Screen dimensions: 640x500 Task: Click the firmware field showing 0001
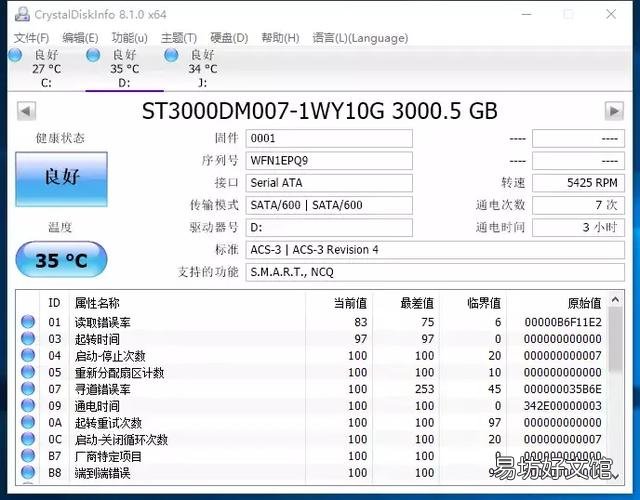pyautogui.click(x=329, y=138)
